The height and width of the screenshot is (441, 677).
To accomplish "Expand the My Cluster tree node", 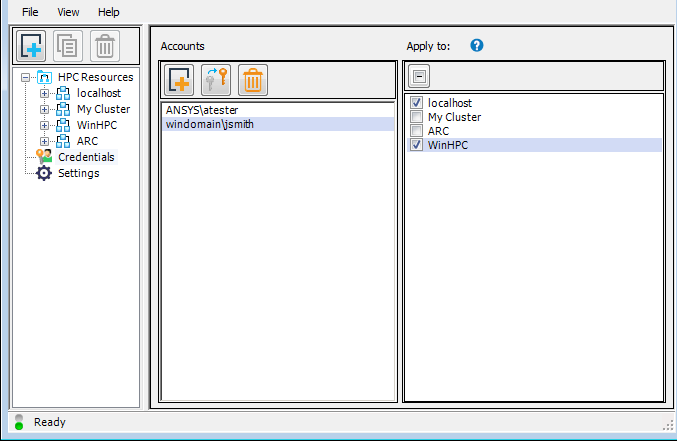I will tap(44, 109).
